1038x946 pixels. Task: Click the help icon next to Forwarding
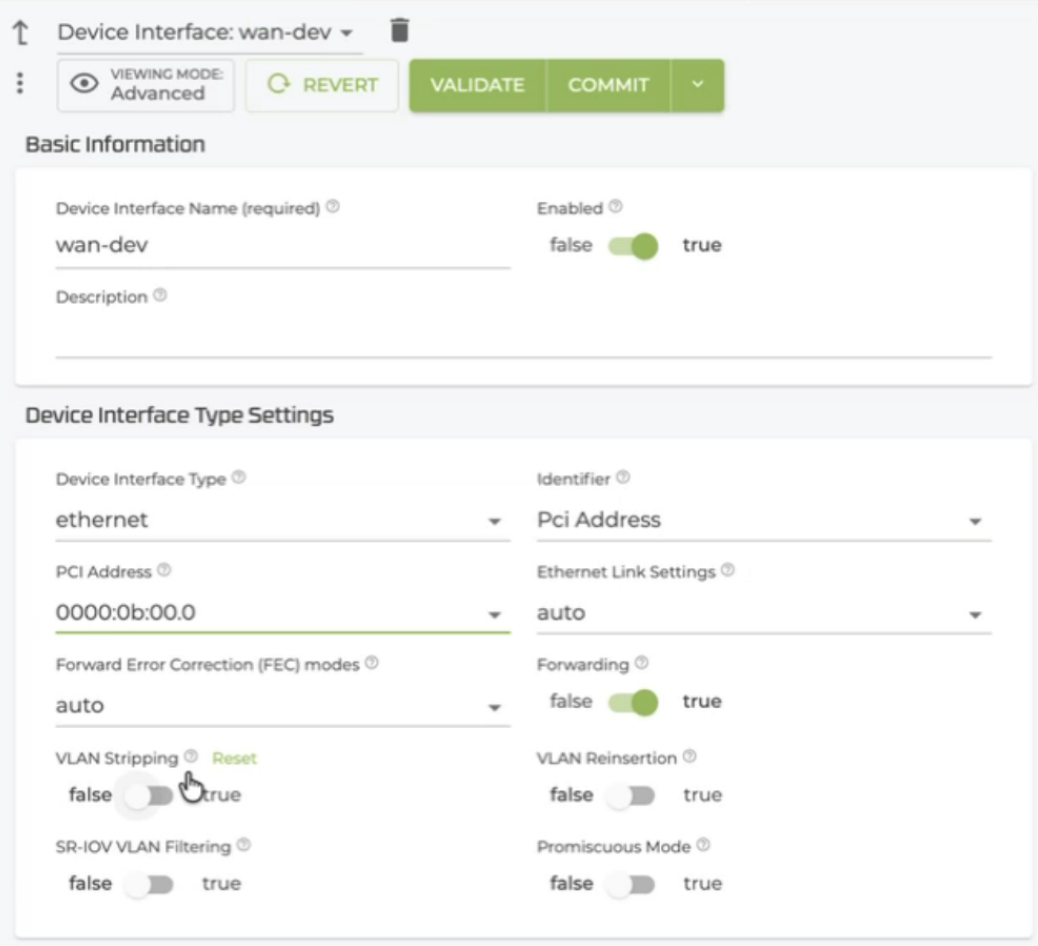[641, 663]
